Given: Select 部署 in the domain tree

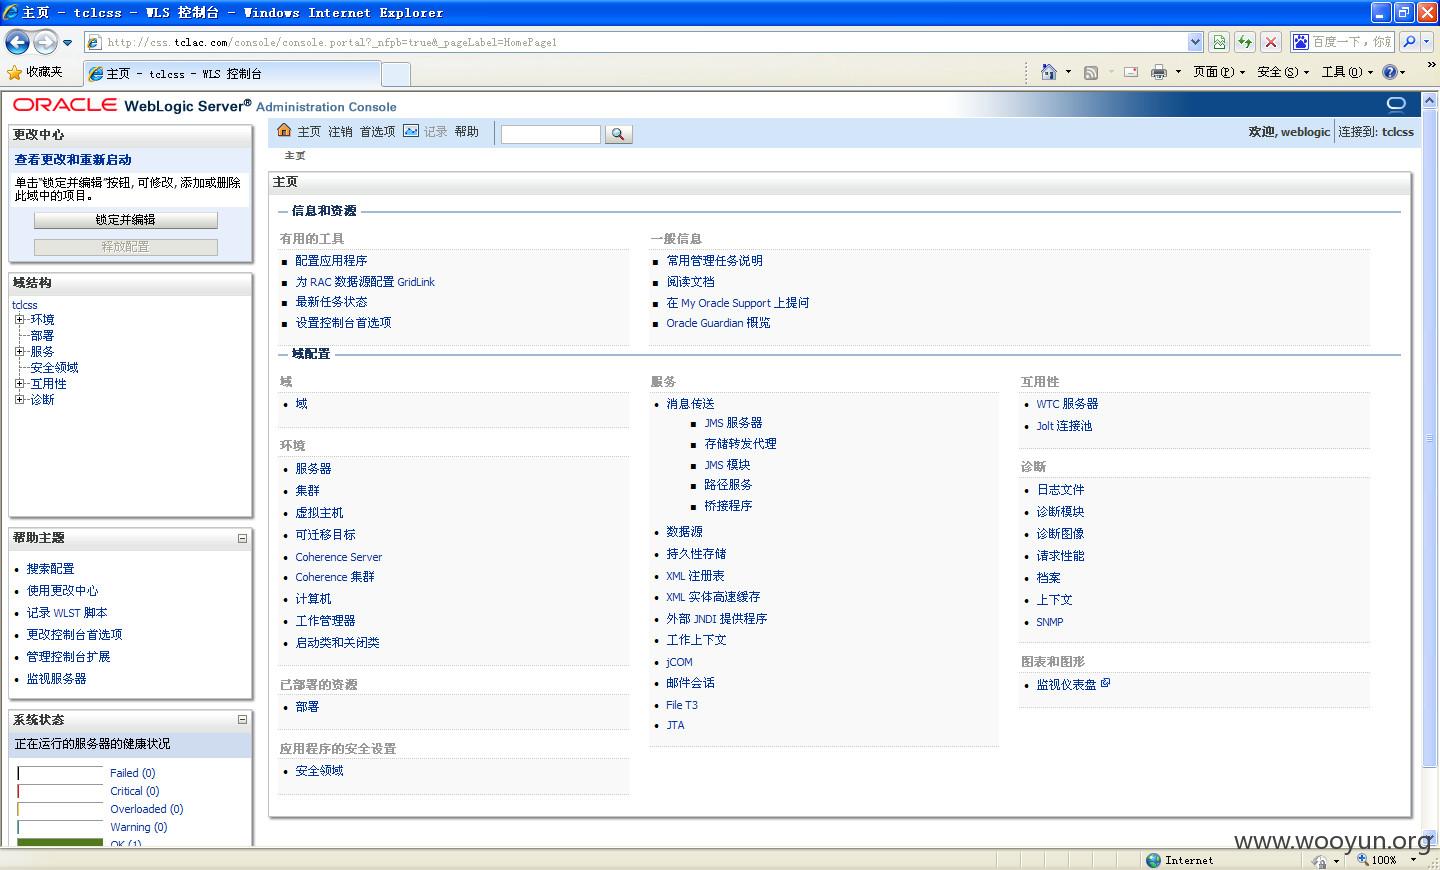Looking at the screenshot, I should coord(42,336).
